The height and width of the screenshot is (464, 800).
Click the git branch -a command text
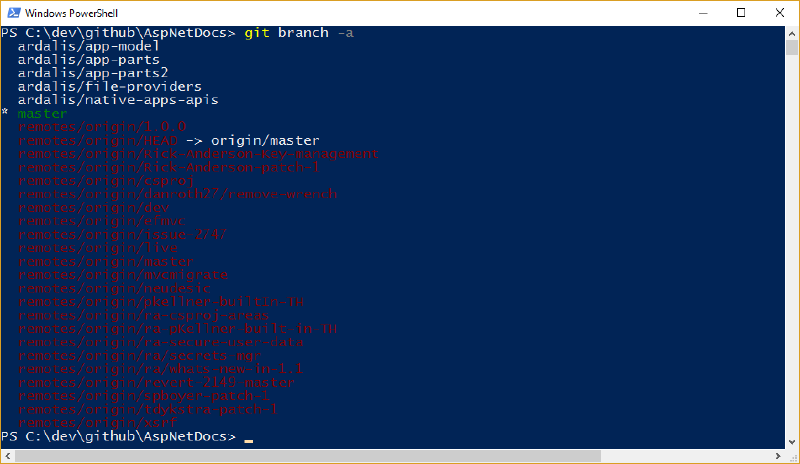coord(299,33)
